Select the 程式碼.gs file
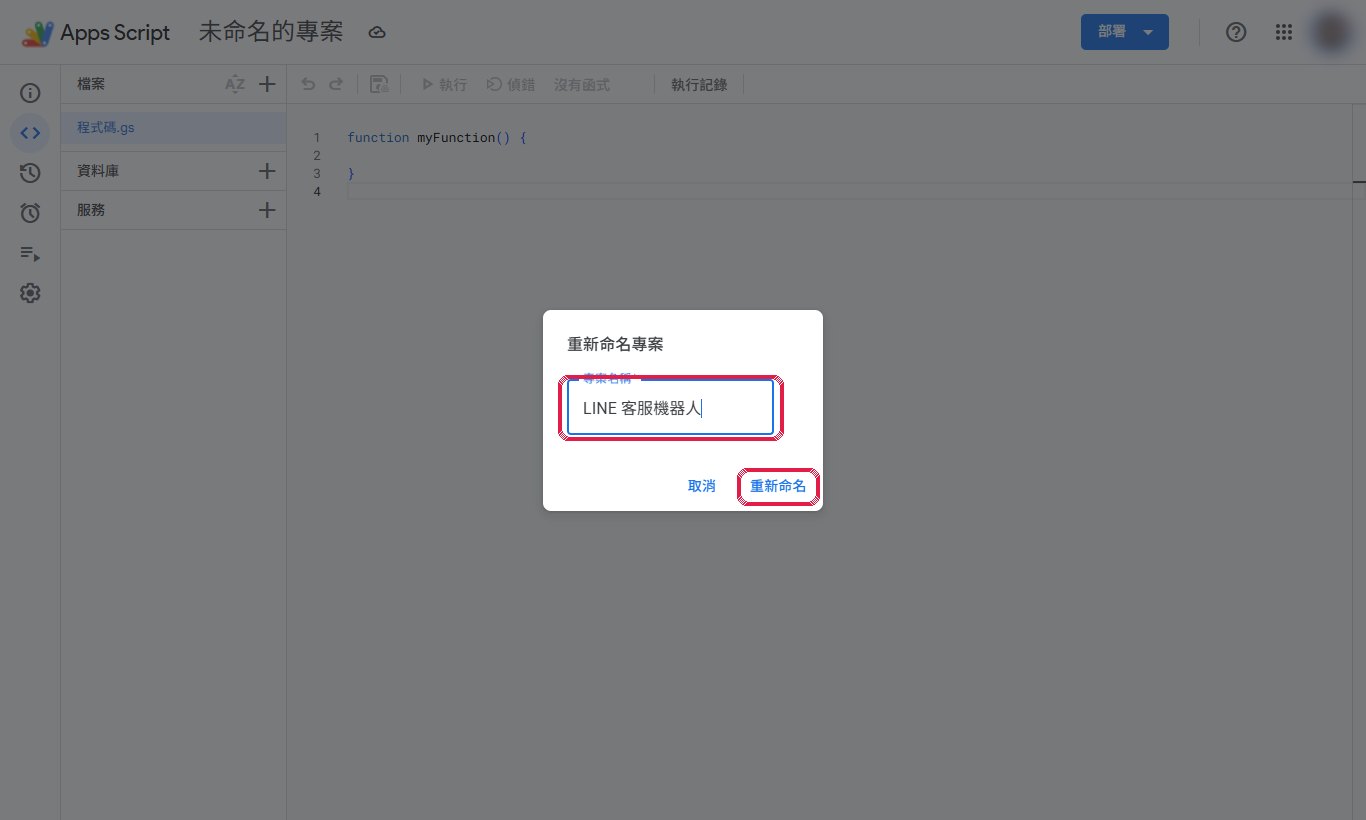 [x=173, y=128]
